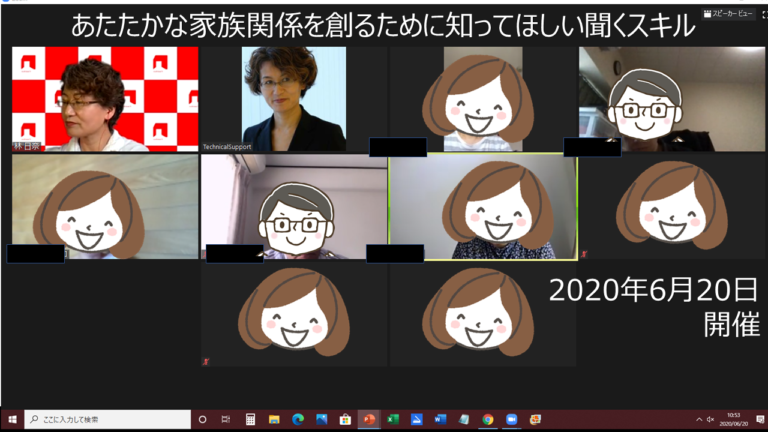Open Word from the taskbar
This screenshot has height=432, width=768.
(x=440, y=419)
